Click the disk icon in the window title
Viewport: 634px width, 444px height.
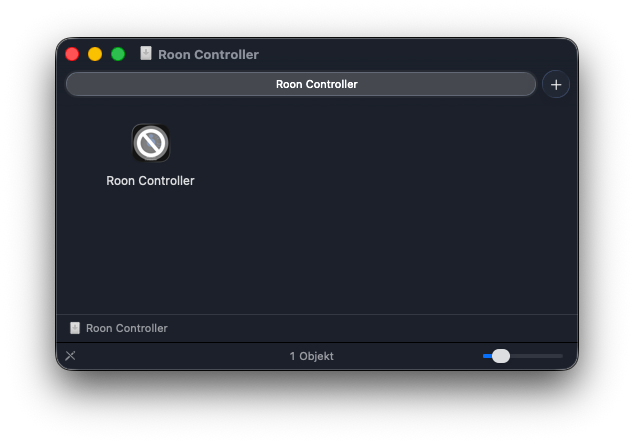[x=146, y=54]
